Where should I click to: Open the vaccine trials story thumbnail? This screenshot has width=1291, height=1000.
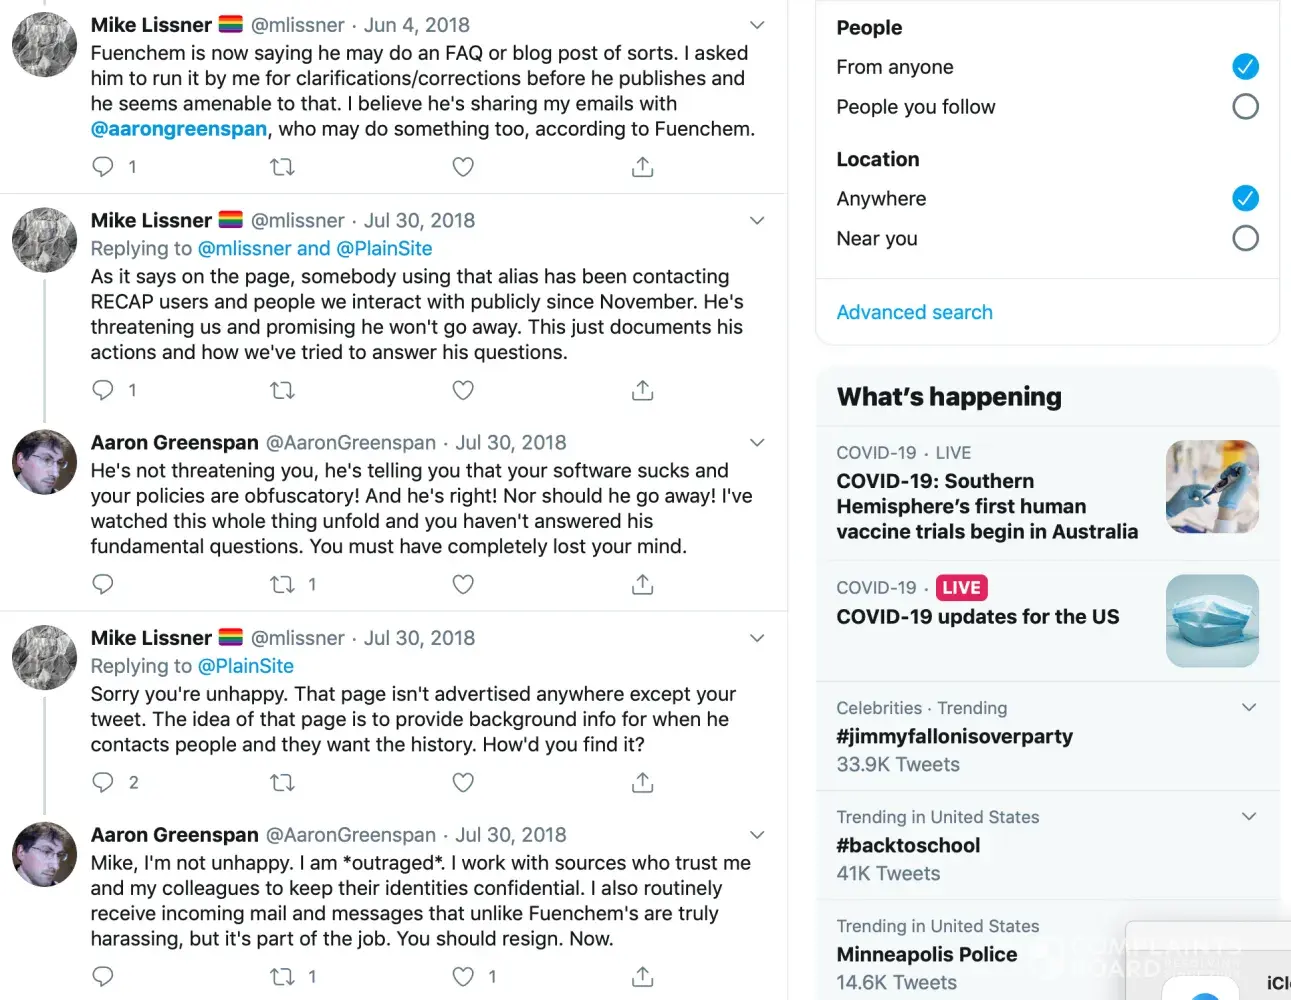pos(1212,487)
